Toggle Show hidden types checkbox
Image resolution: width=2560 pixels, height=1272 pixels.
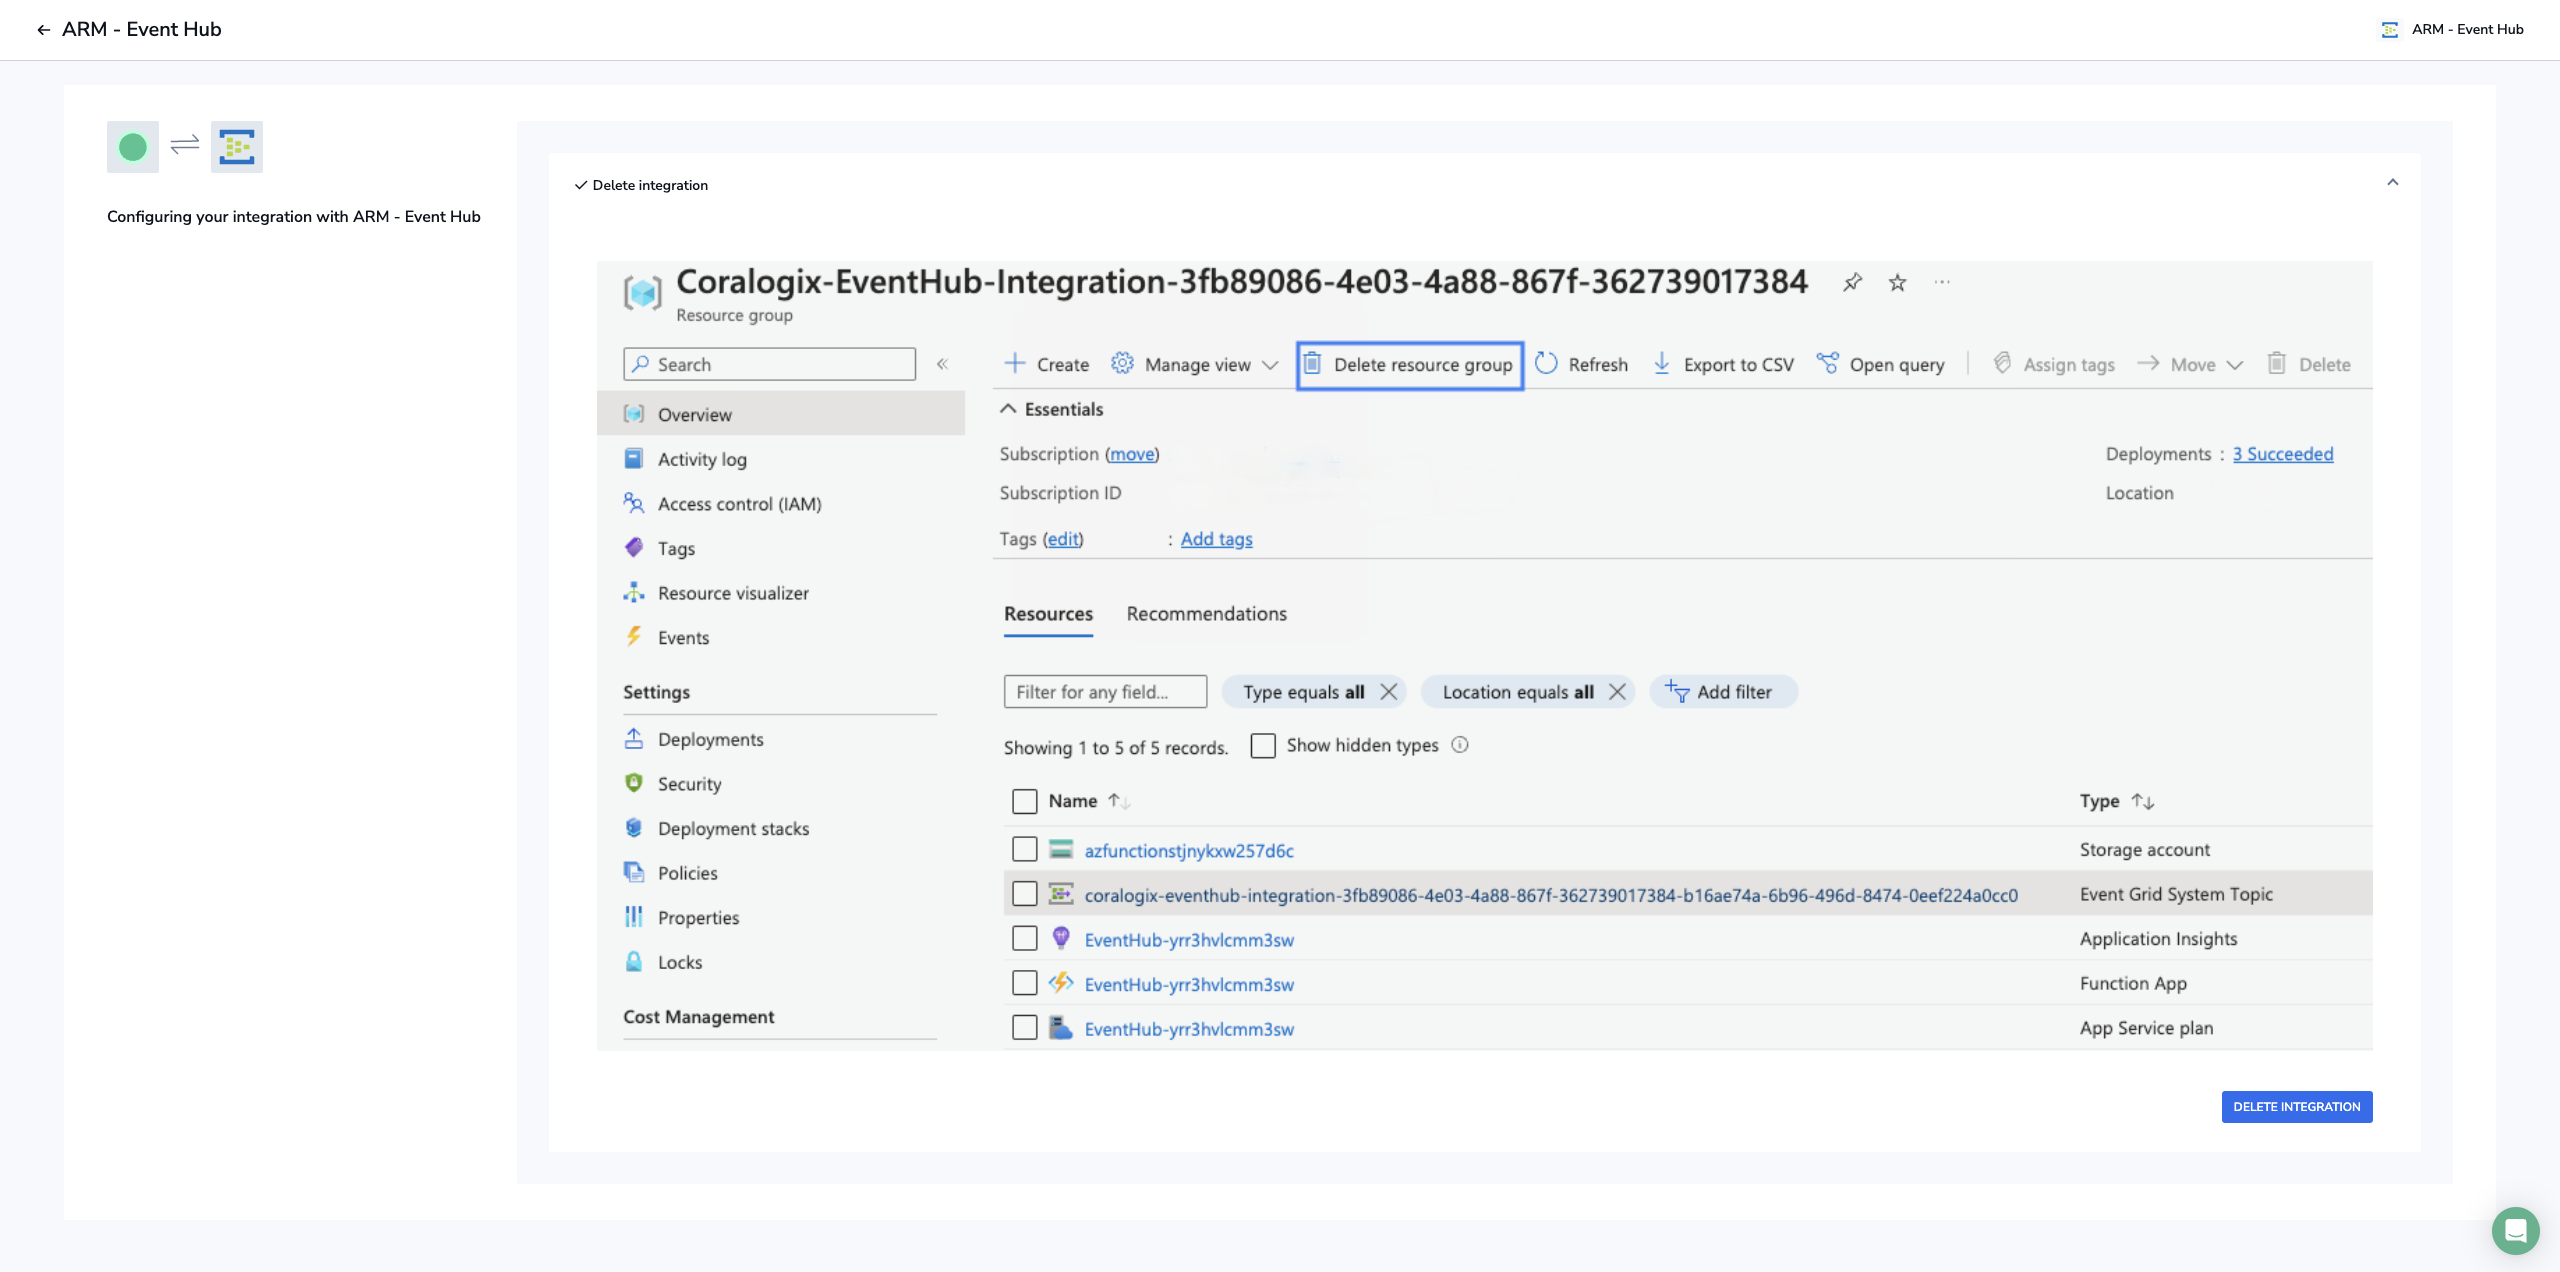click(x=1263, y=745)
